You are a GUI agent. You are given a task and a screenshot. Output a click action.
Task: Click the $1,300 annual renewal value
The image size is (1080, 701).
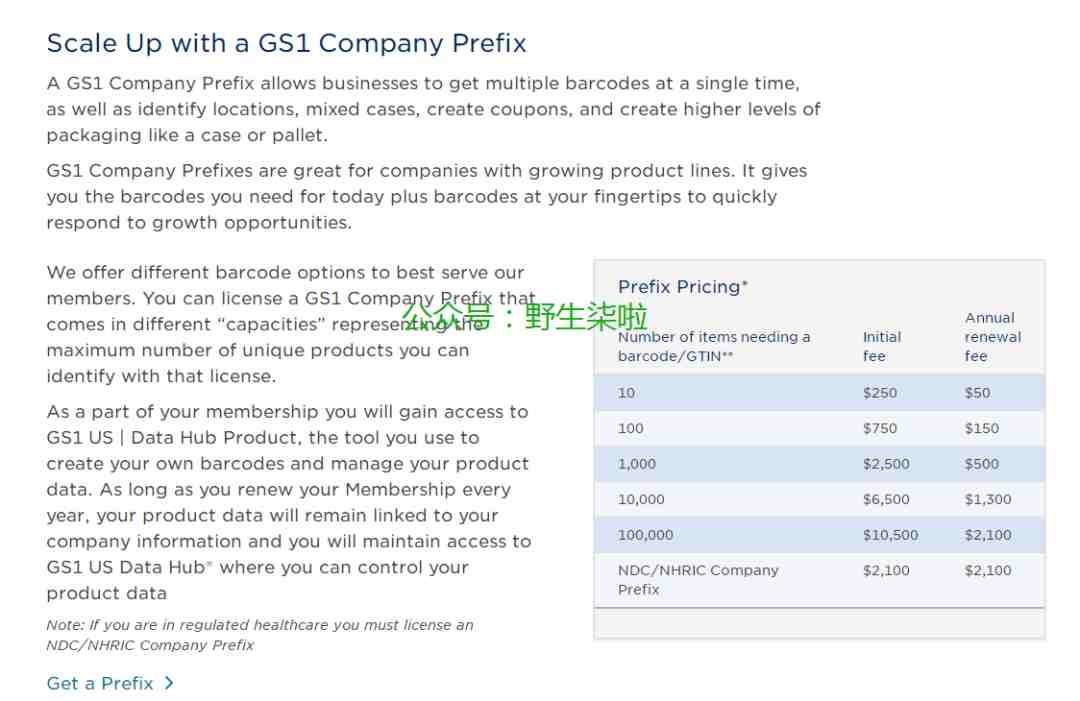pos(988,499)
